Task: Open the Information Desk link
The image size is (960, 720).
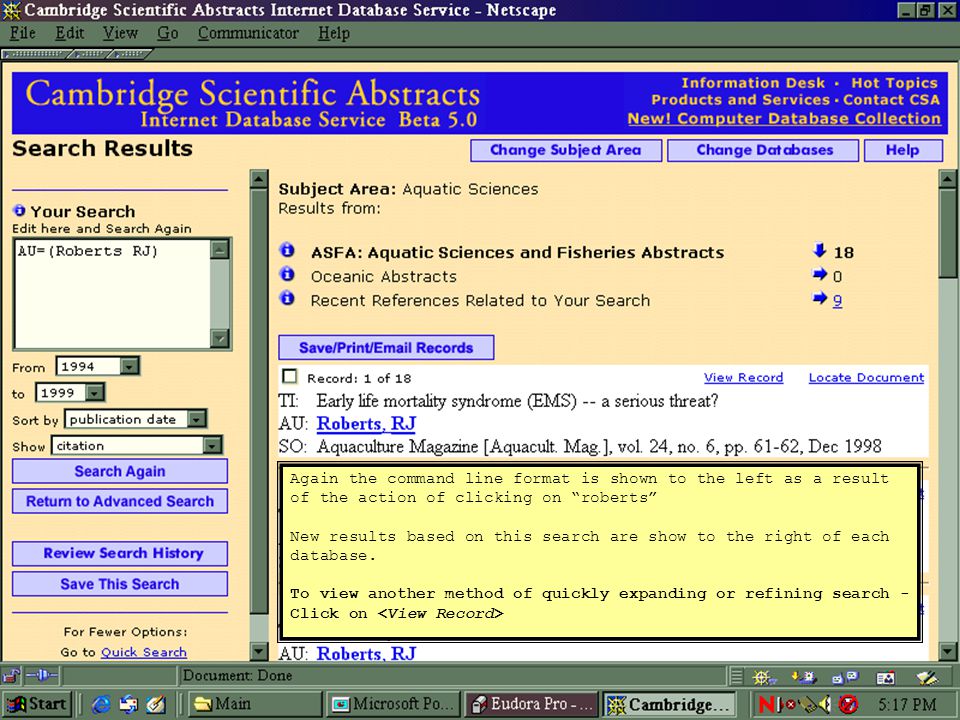Action: point(753,83)
